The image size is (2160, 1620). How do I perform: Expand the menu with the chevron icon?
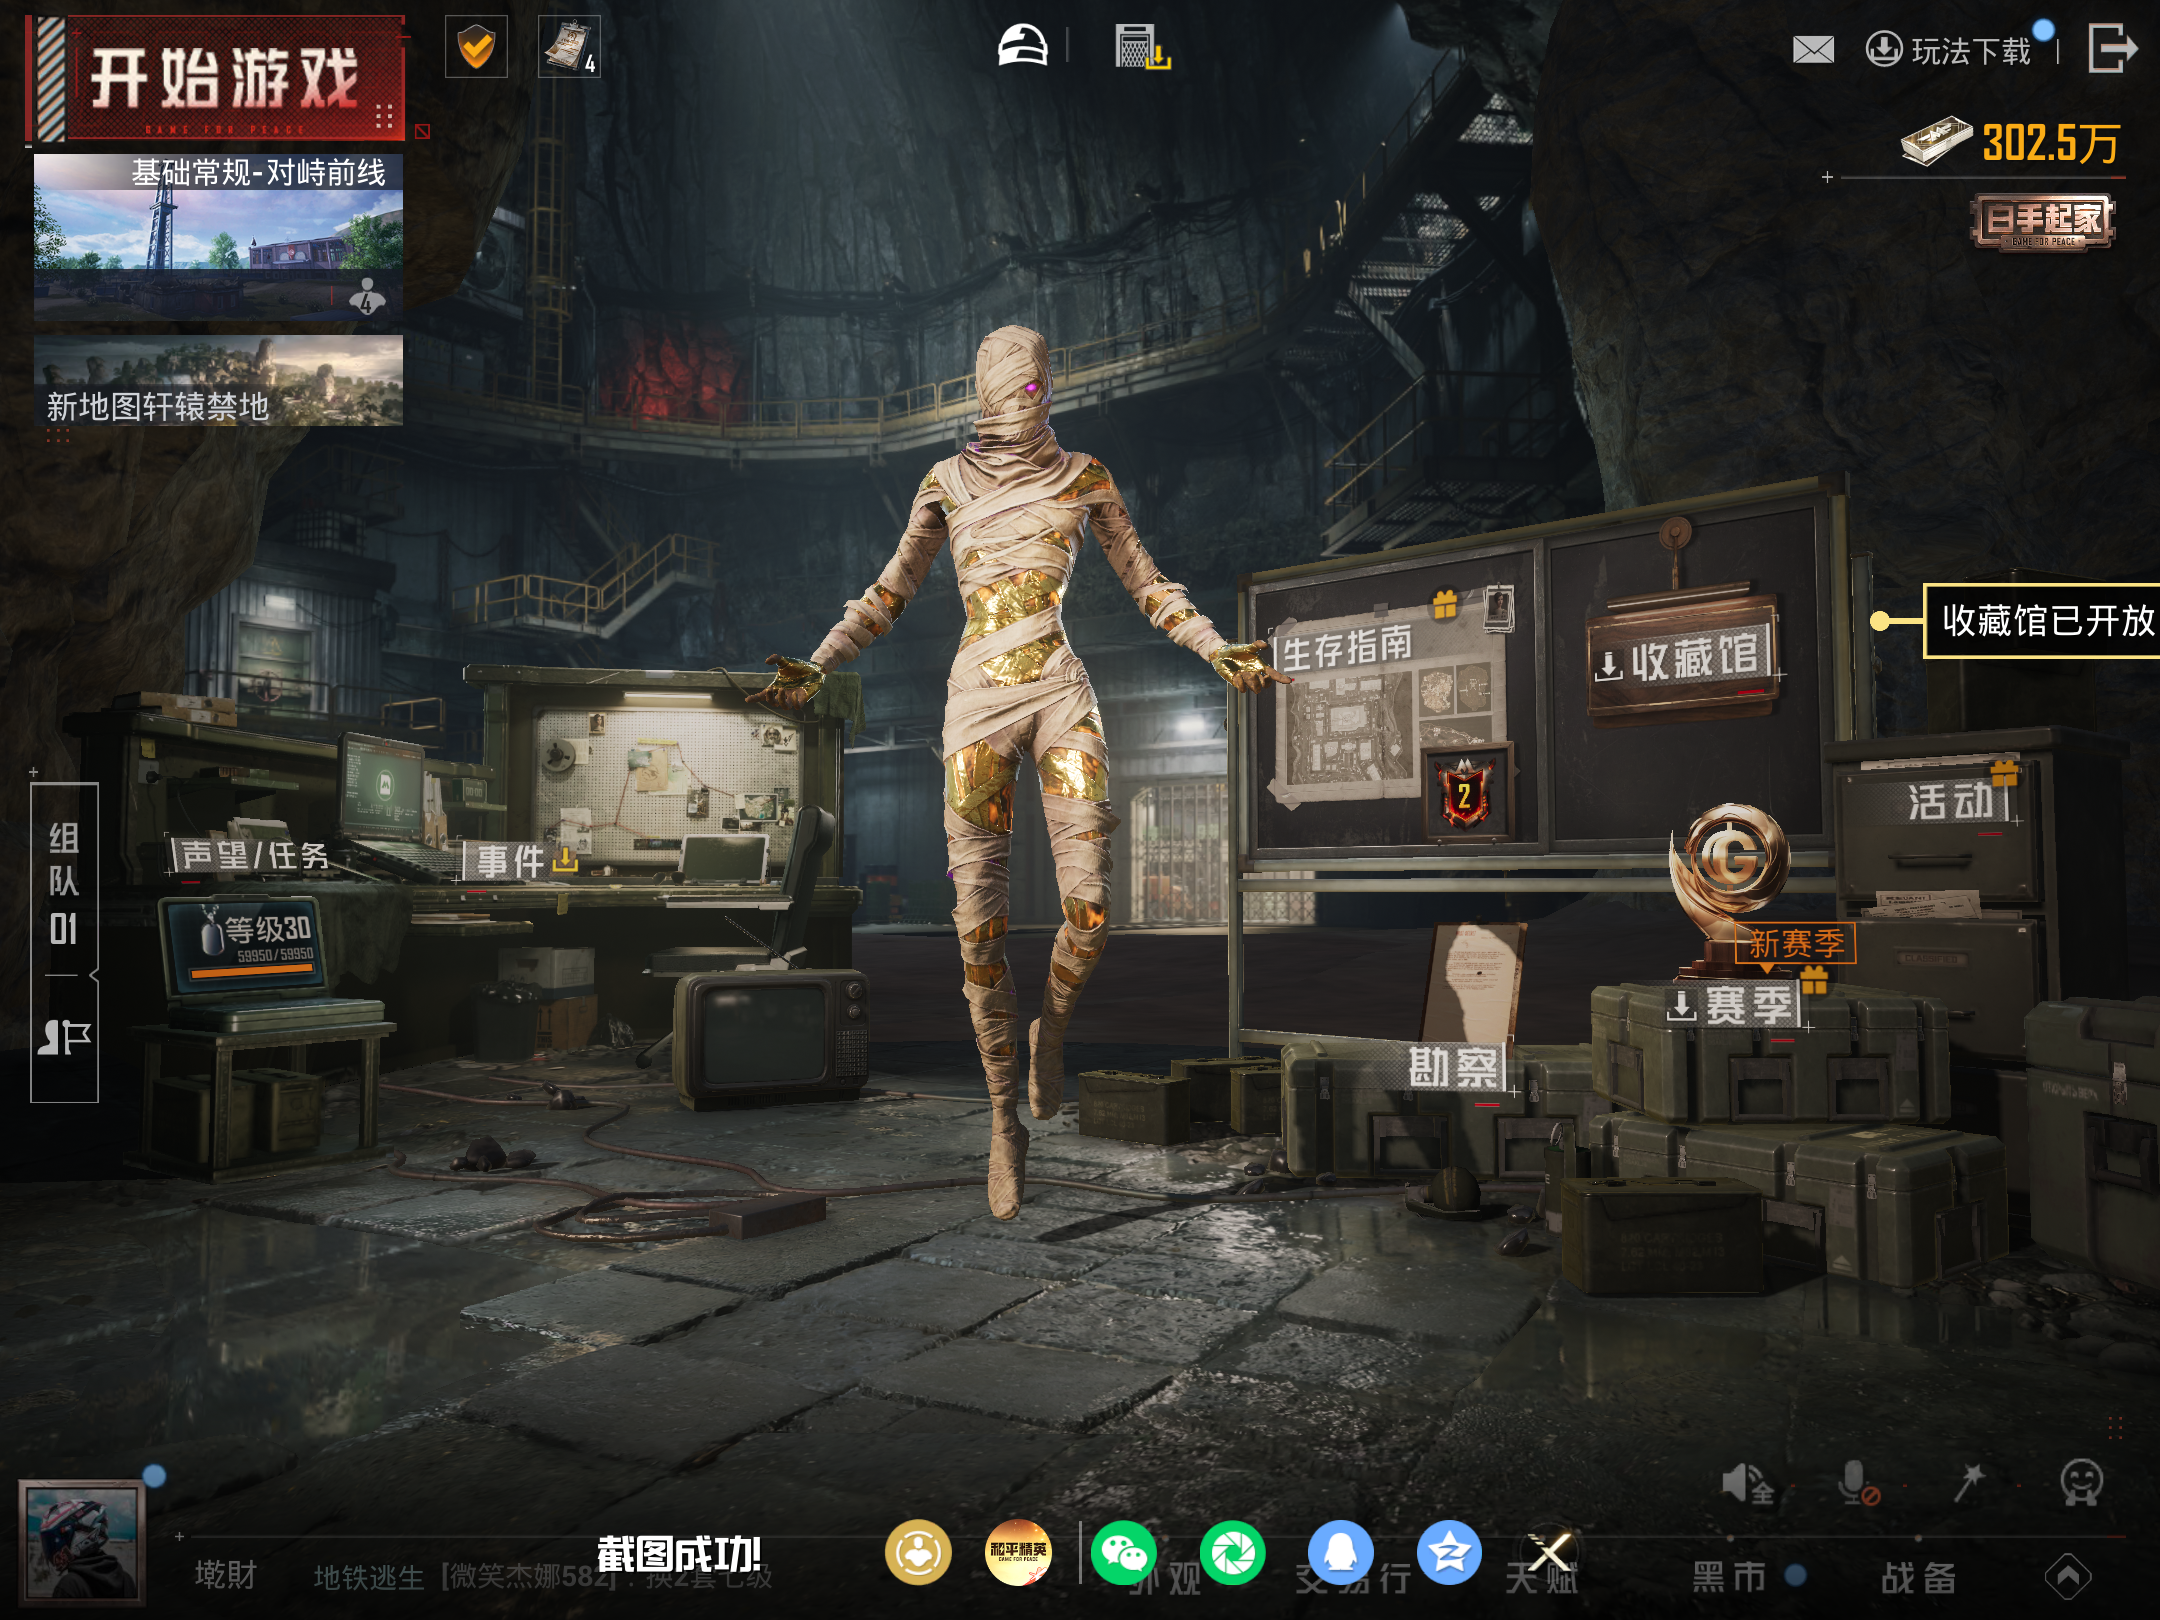coord(2068,1577)
